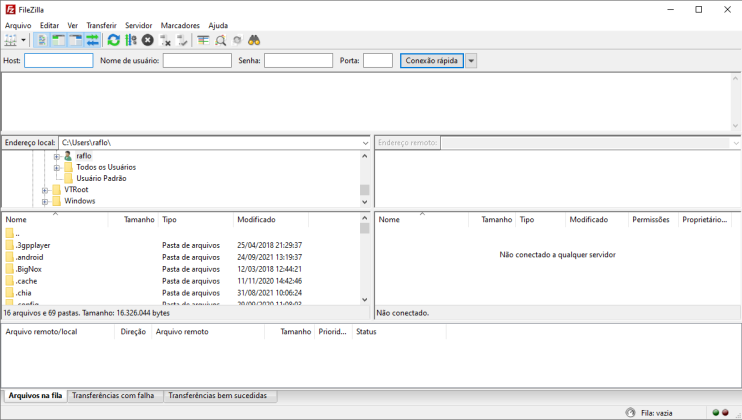Select the .android folder row
Image resolution: width=742 pixels, height=420 pixels.
tap(182, 257)
